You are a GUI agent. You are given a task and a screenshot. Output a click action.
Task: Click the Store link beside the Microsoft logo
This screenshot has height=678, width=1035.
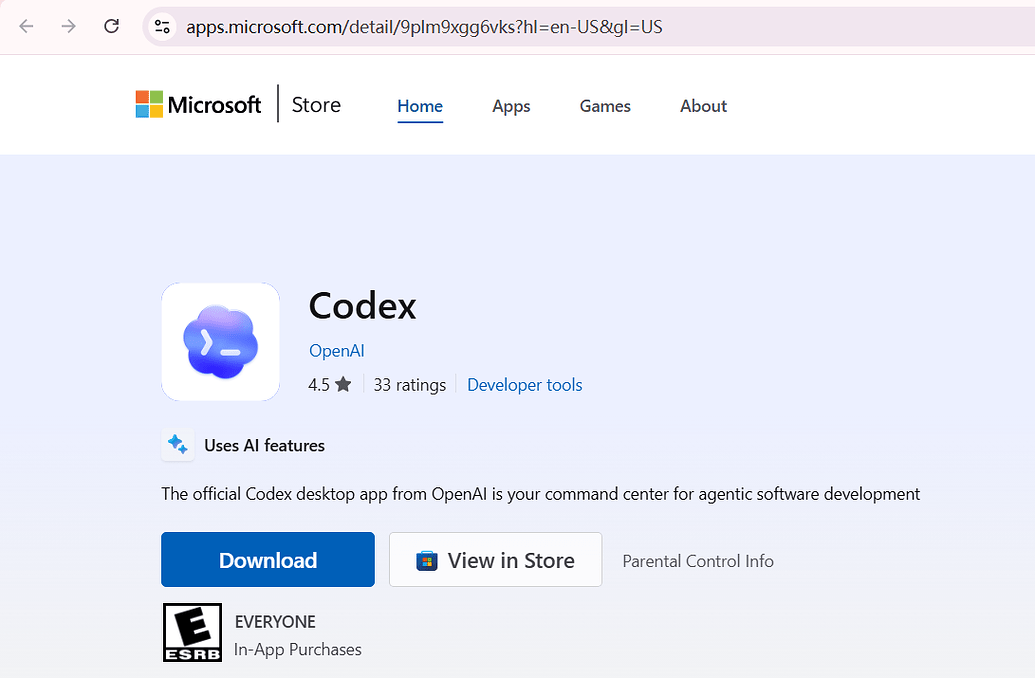[316, 105]
